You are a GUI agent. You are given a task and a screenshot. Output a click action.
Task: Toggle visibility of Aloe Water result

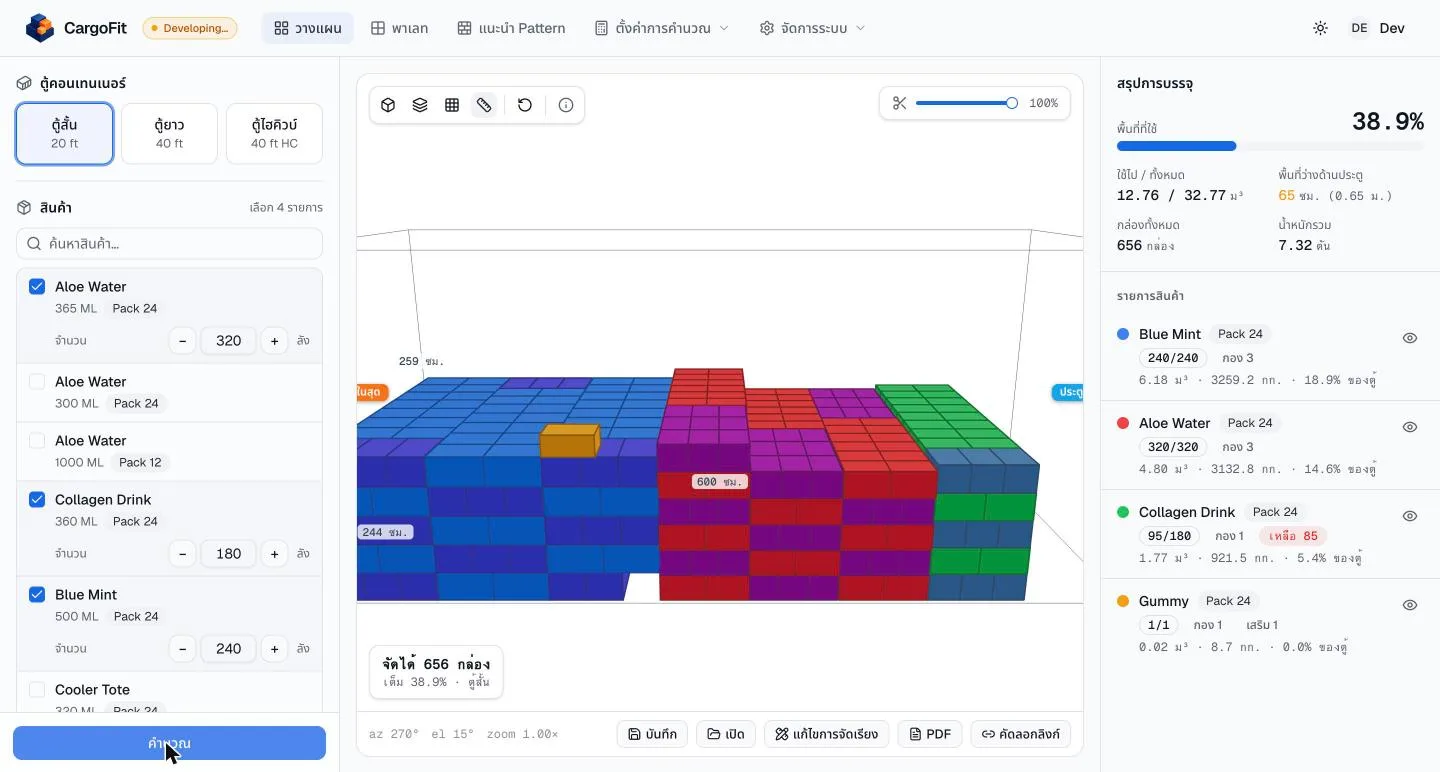(x=1410, y=427)
